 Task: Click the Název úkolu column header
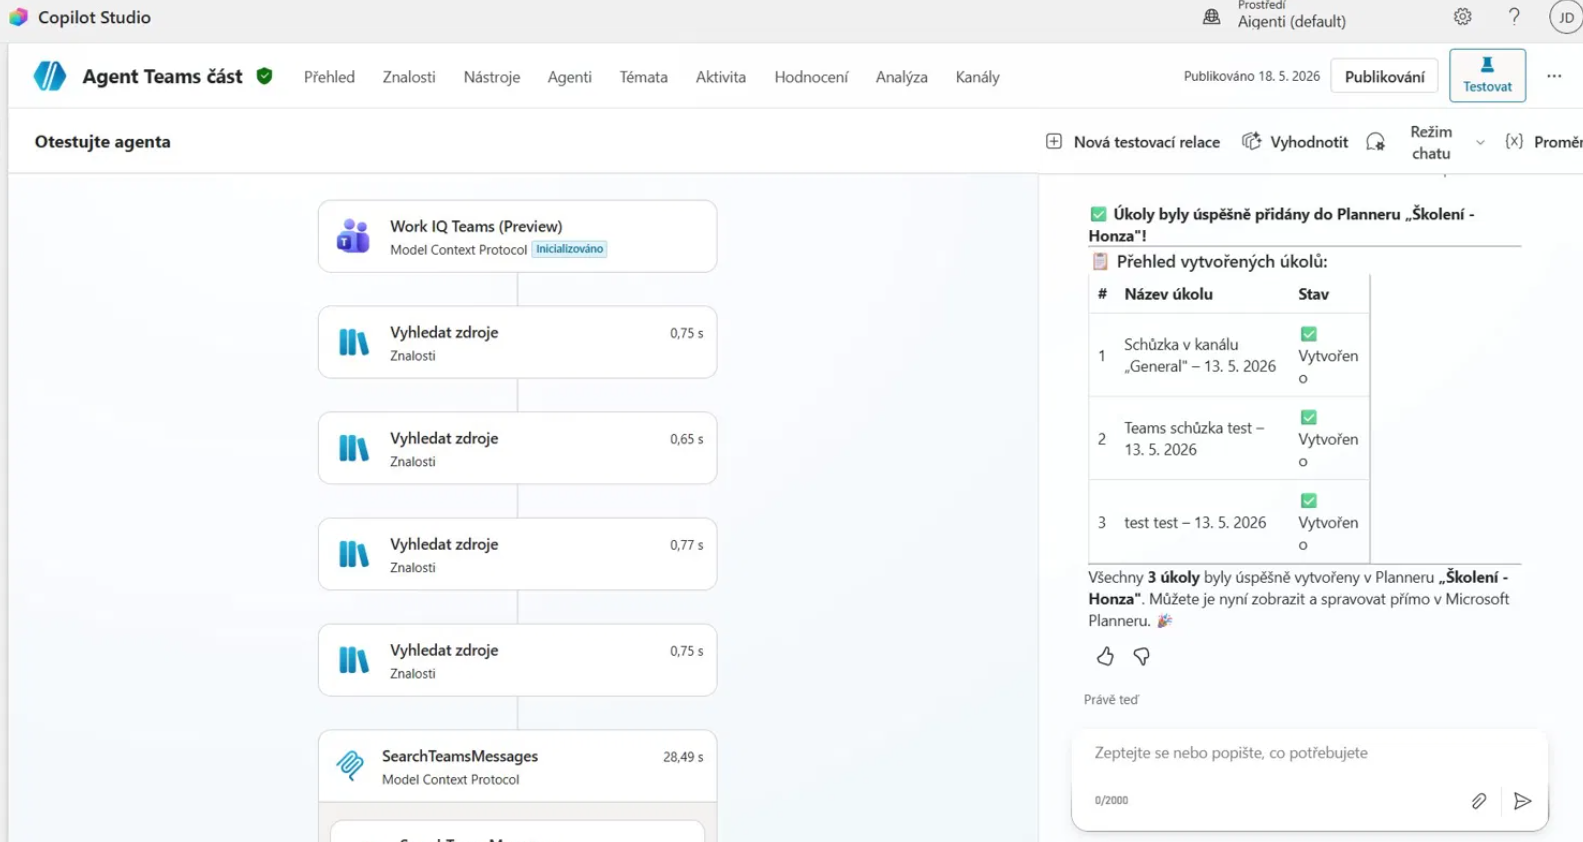click(1168, 294)
